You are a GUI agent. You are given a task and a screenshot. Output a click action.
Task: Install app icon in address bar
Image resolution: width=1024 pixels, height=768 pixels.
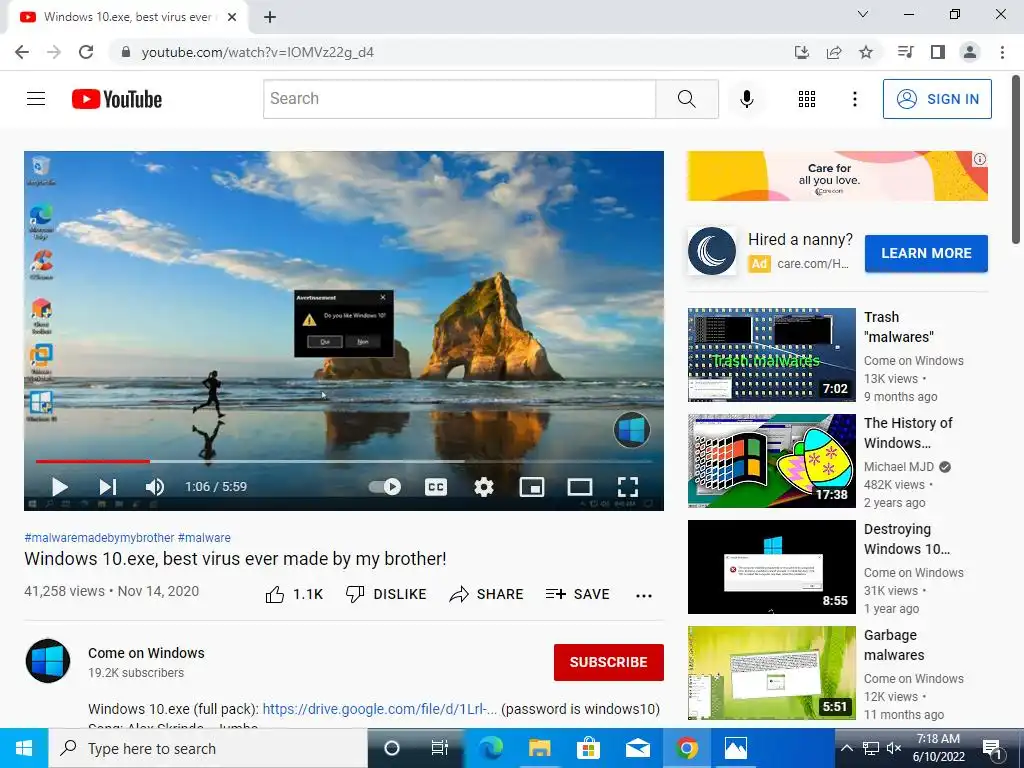click(x=801, y=52)
